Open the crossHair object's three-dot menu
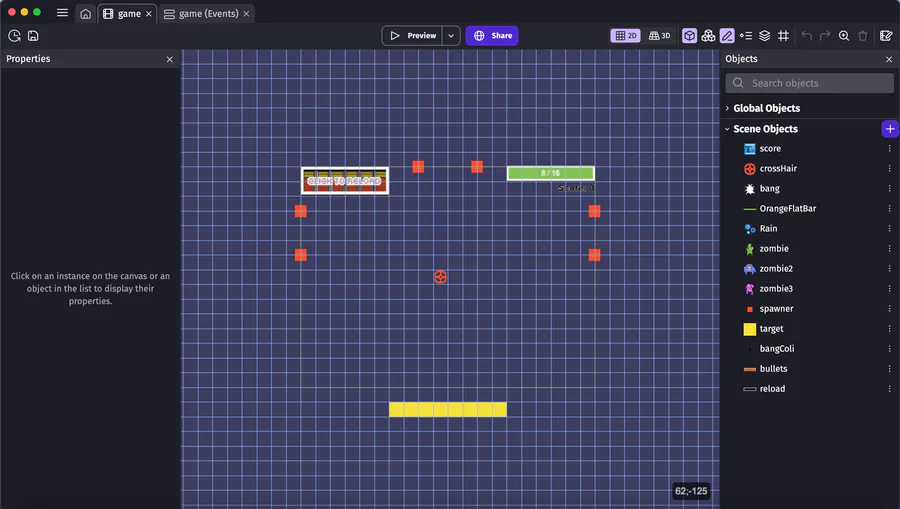Image resolution: width=900 pixels, height=509 pixels. point(889,169)
